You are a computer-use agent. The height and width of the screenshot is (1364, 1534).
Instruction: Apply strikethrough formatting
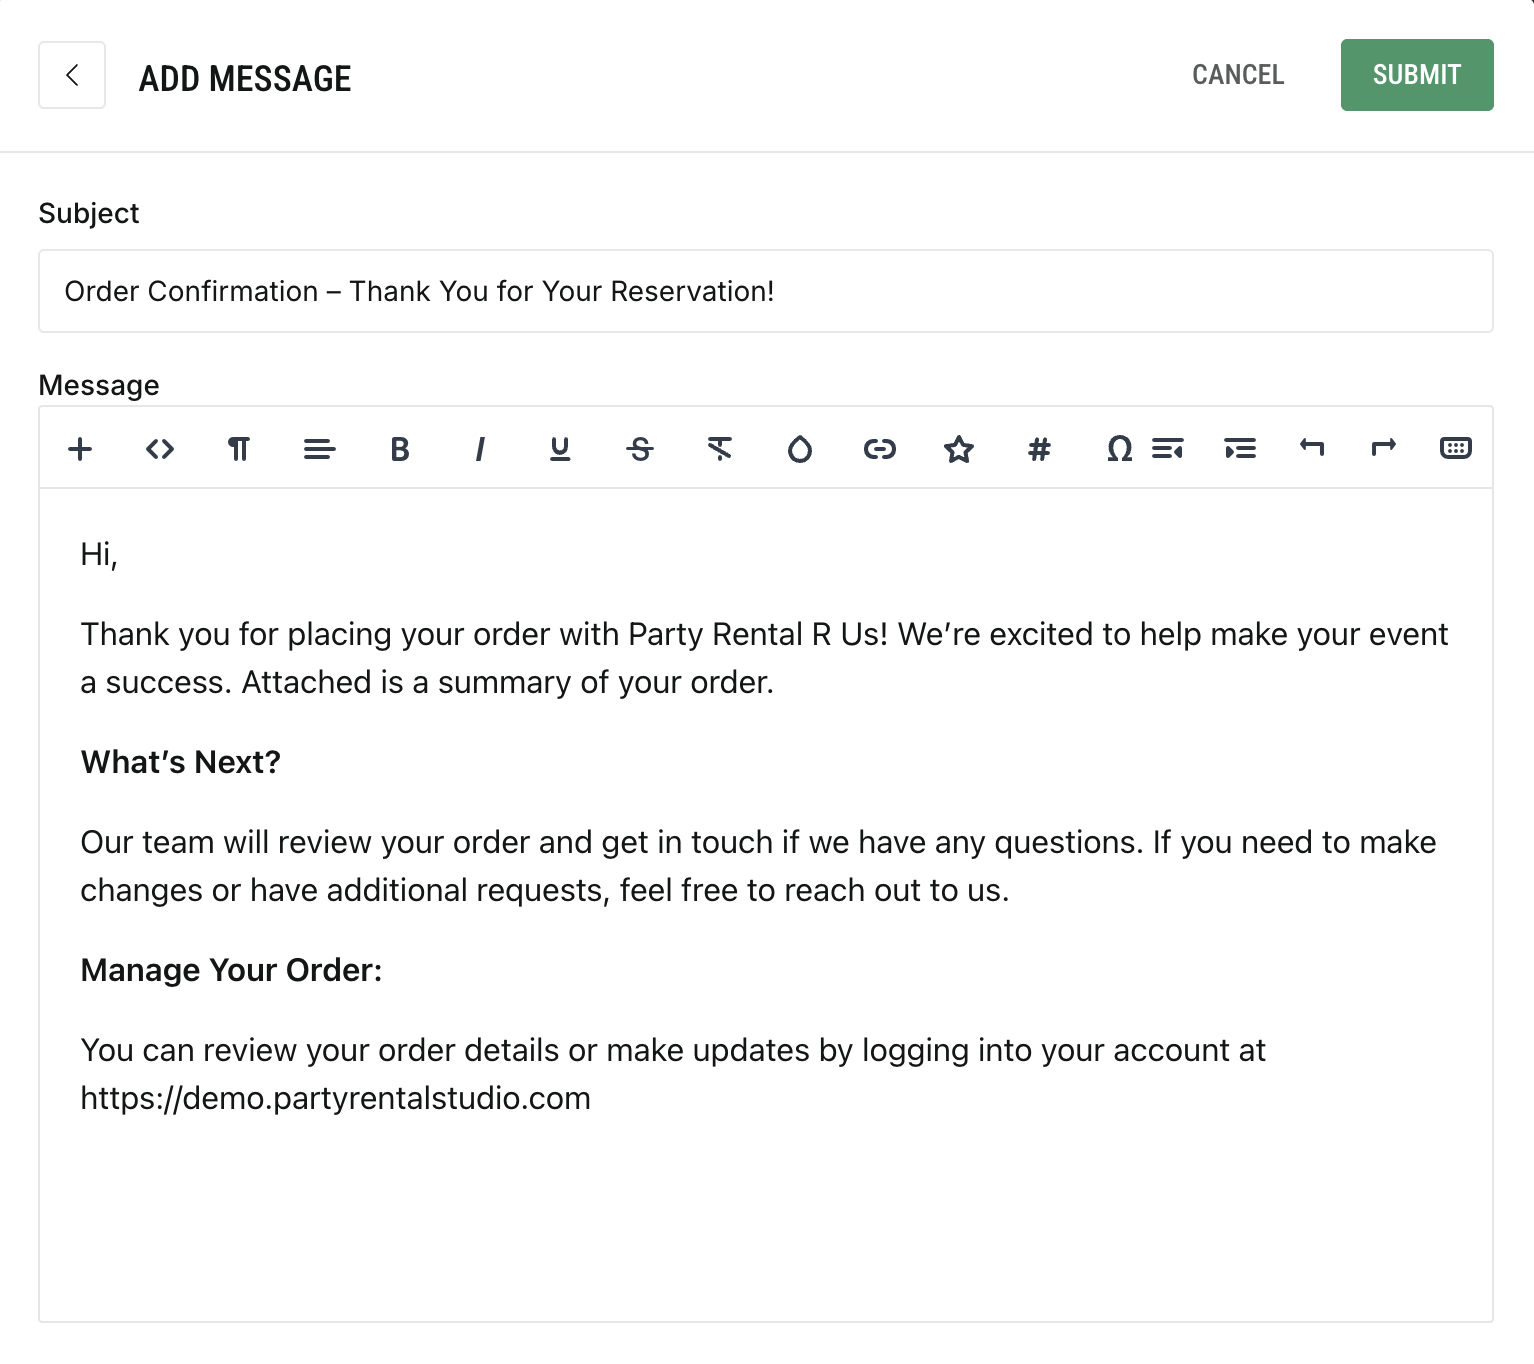[640, 449]
